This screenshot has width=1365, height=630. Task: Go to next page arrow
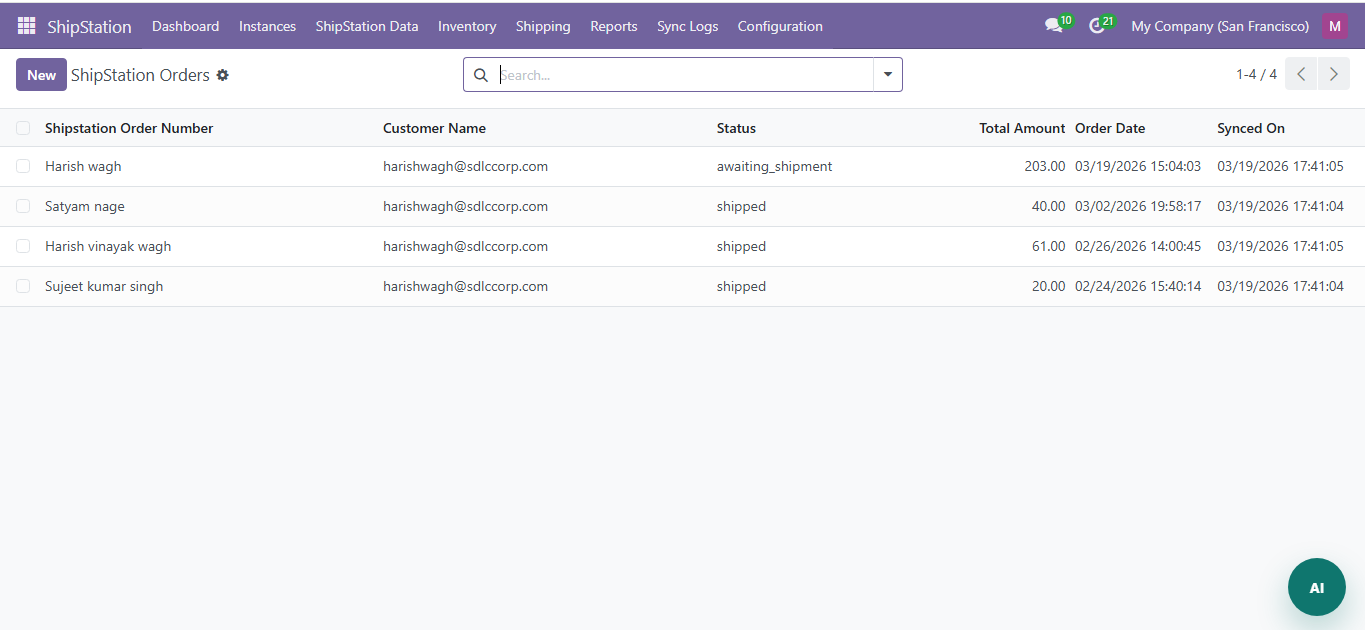click(x=1334, y=74)
